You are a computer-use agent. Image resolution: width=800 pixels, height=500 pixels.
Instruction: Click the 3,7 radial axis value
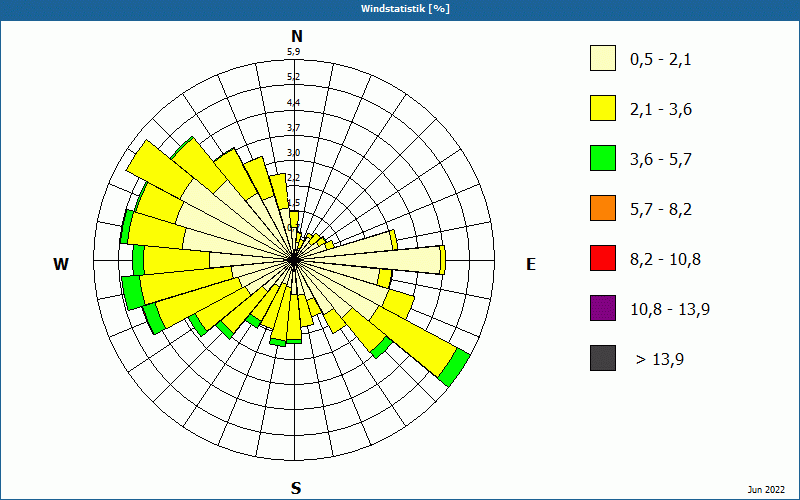tap(293, 128)
